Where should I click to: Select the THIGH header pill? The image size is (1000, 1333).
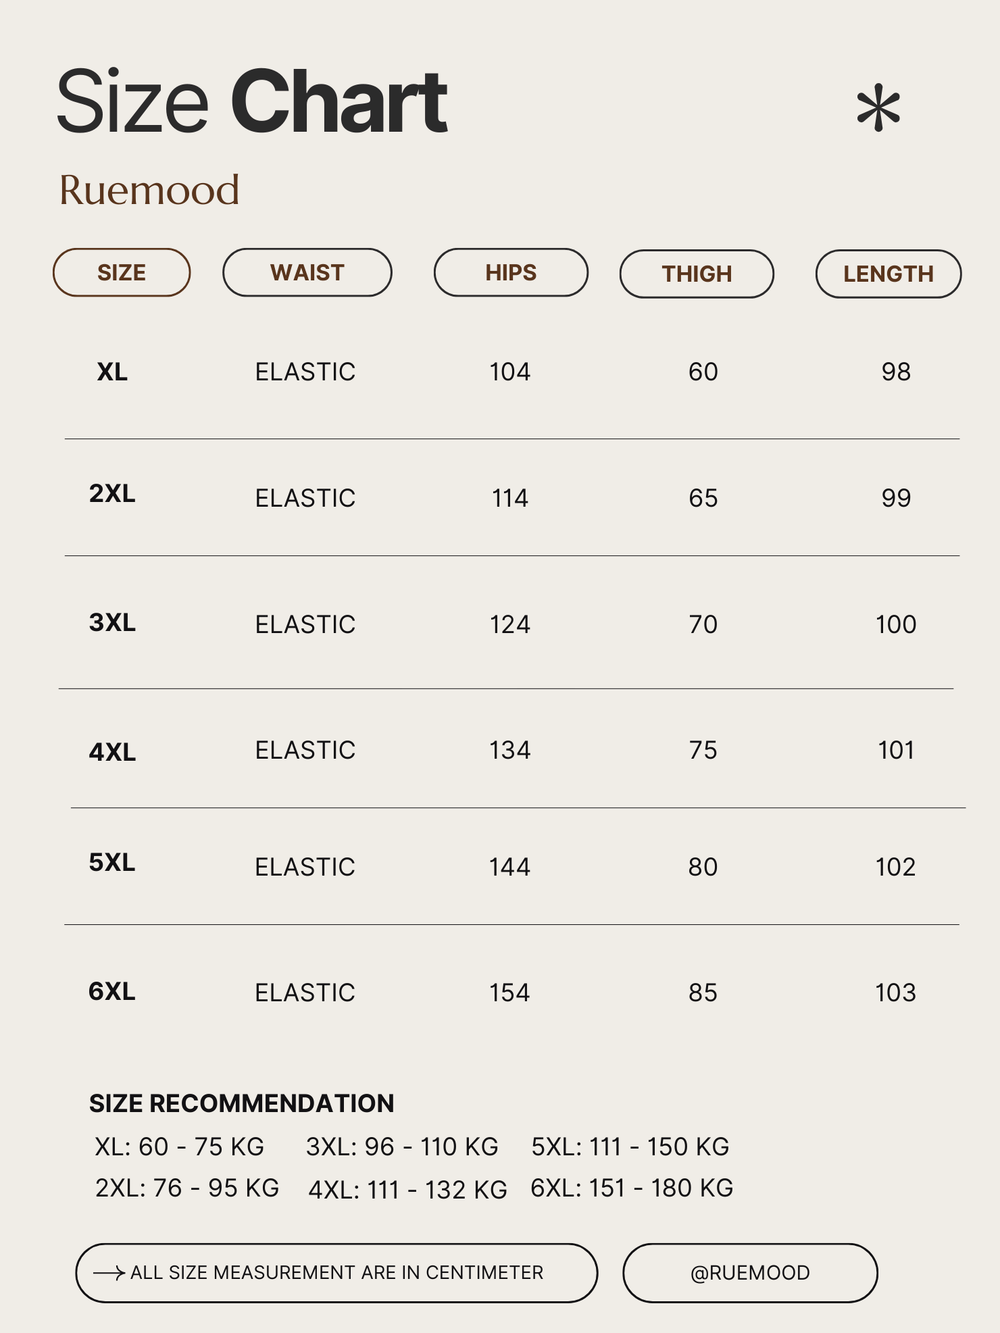tap(697, 274)
